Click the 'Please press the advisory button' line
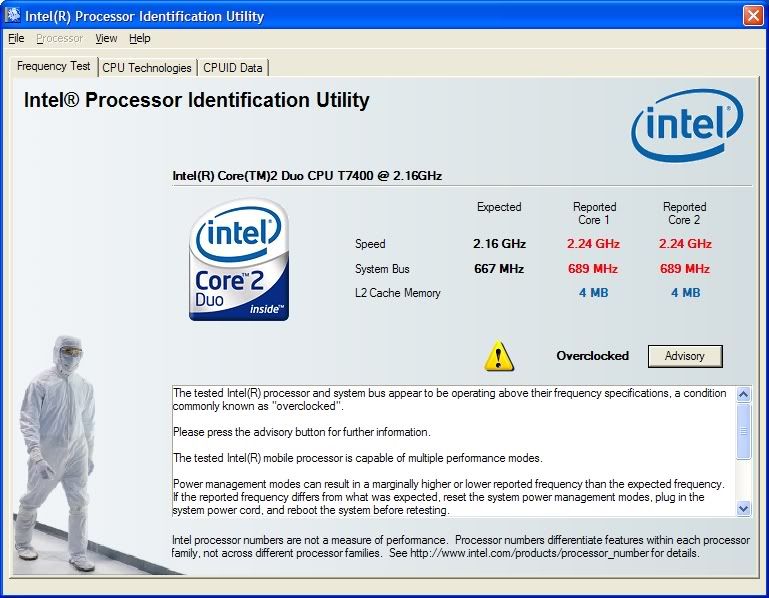The width and height of the screenshot is (769, 598). 302,432
